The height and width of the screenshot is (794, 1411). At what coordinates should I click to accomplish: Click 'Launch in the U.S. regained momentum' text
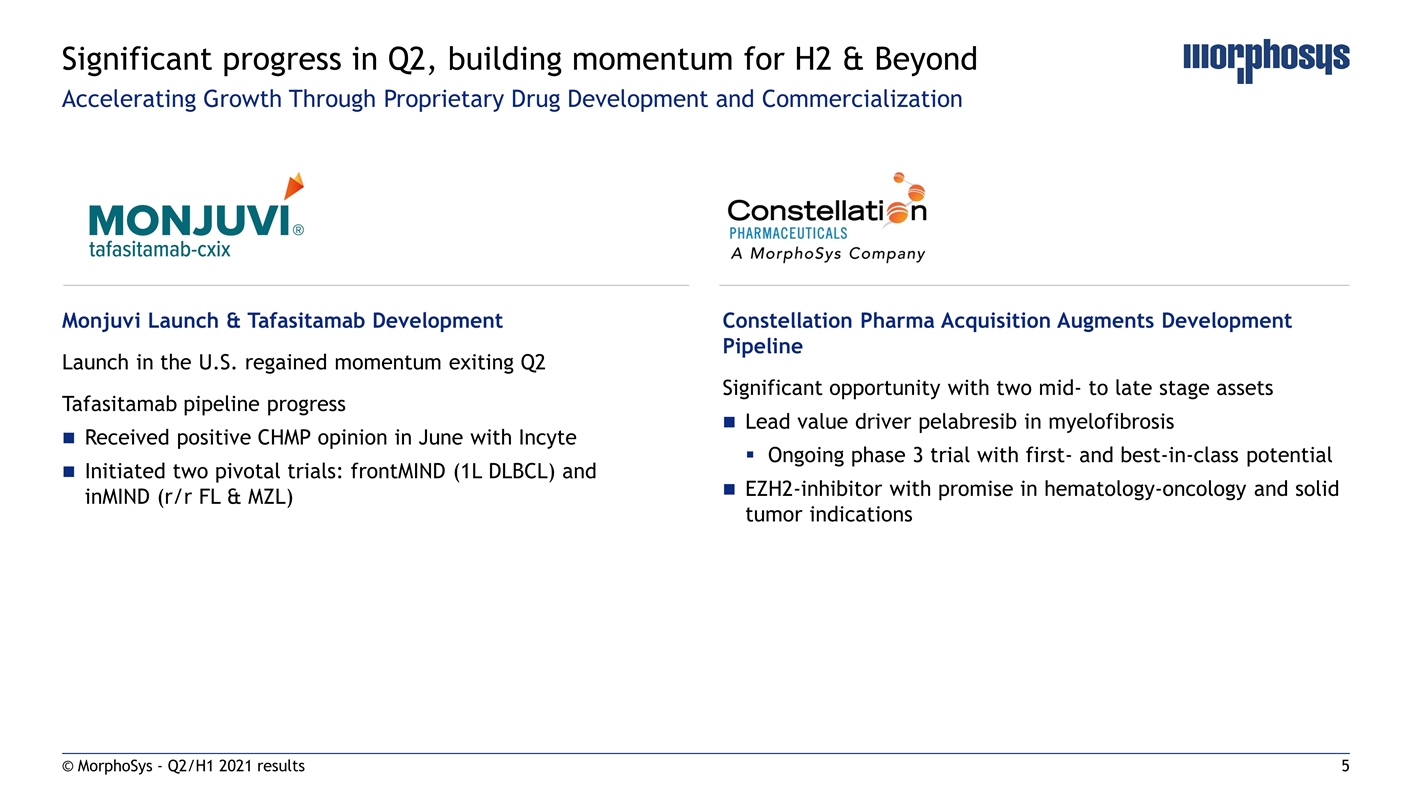[303, 362]
